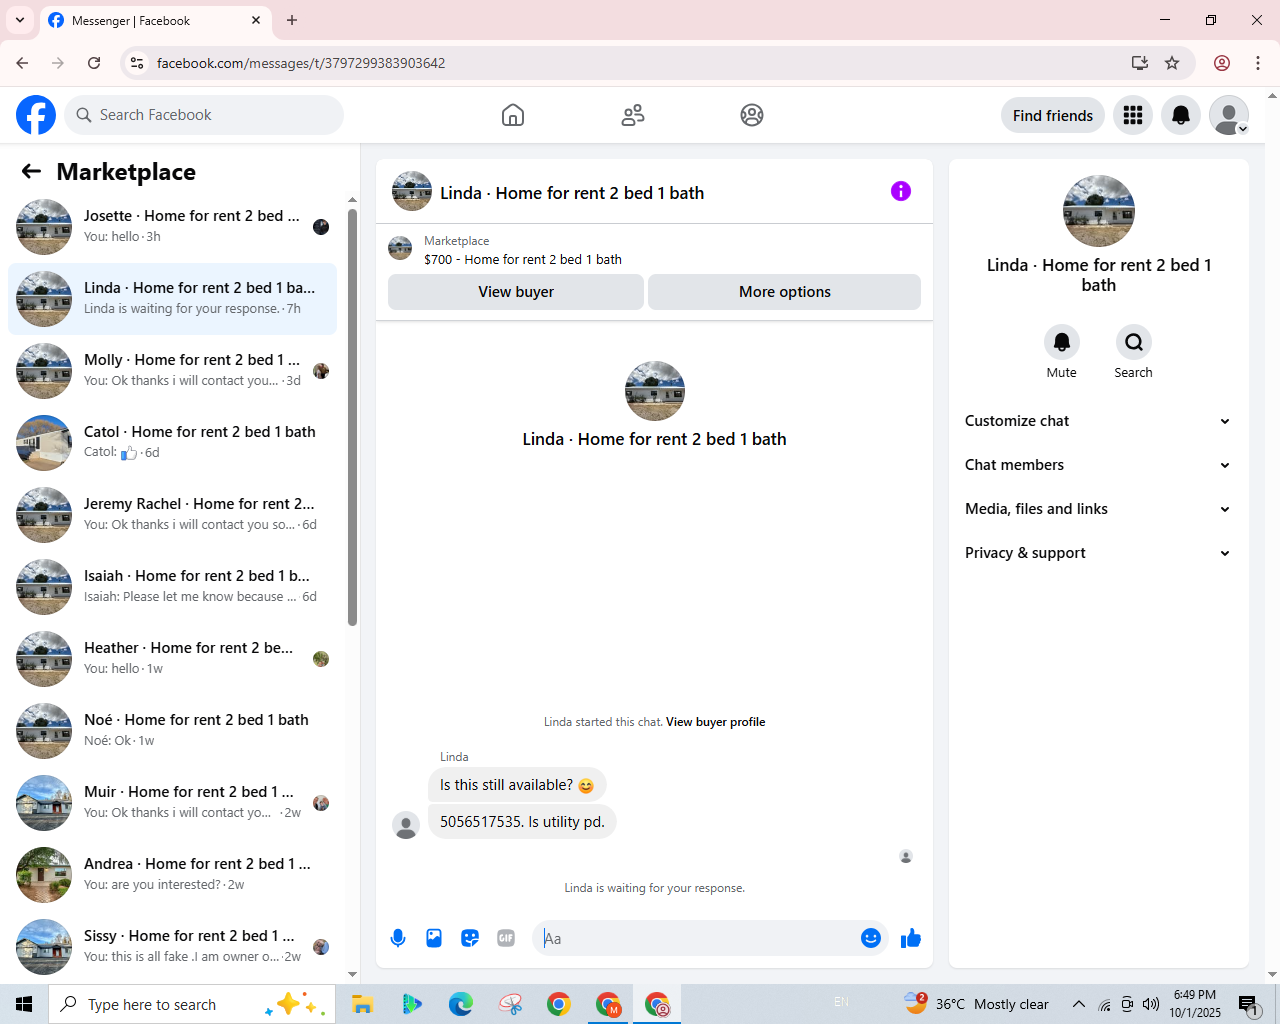This screenshot has height=1024, width=1280.
Task: Attach a photo file
Action: tap(434, 938)
